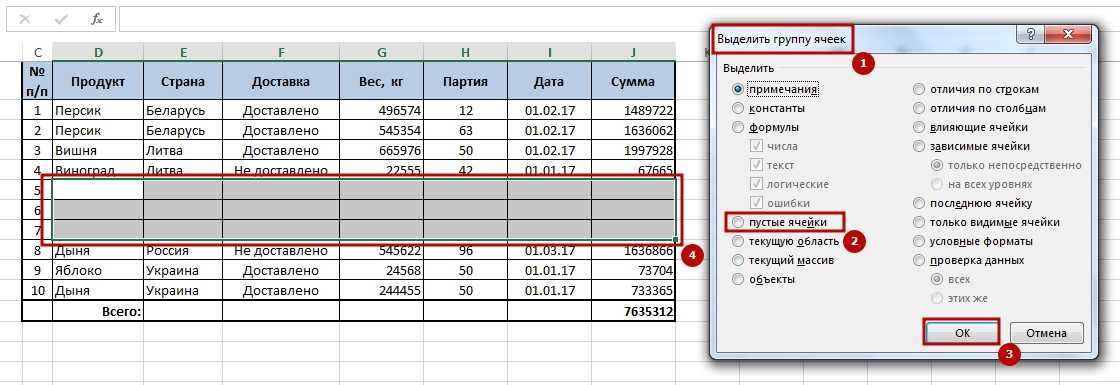1120x385 pixels.
Task: Select column H header
Action: pos(466,52)
